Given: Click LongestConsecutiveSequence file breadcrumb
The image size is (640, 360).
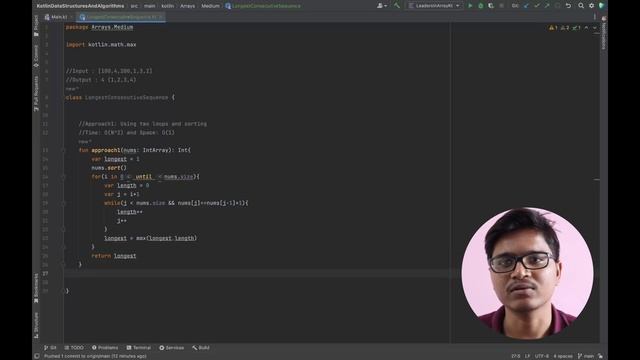Looking at the screenshot, I should point(263,6).
